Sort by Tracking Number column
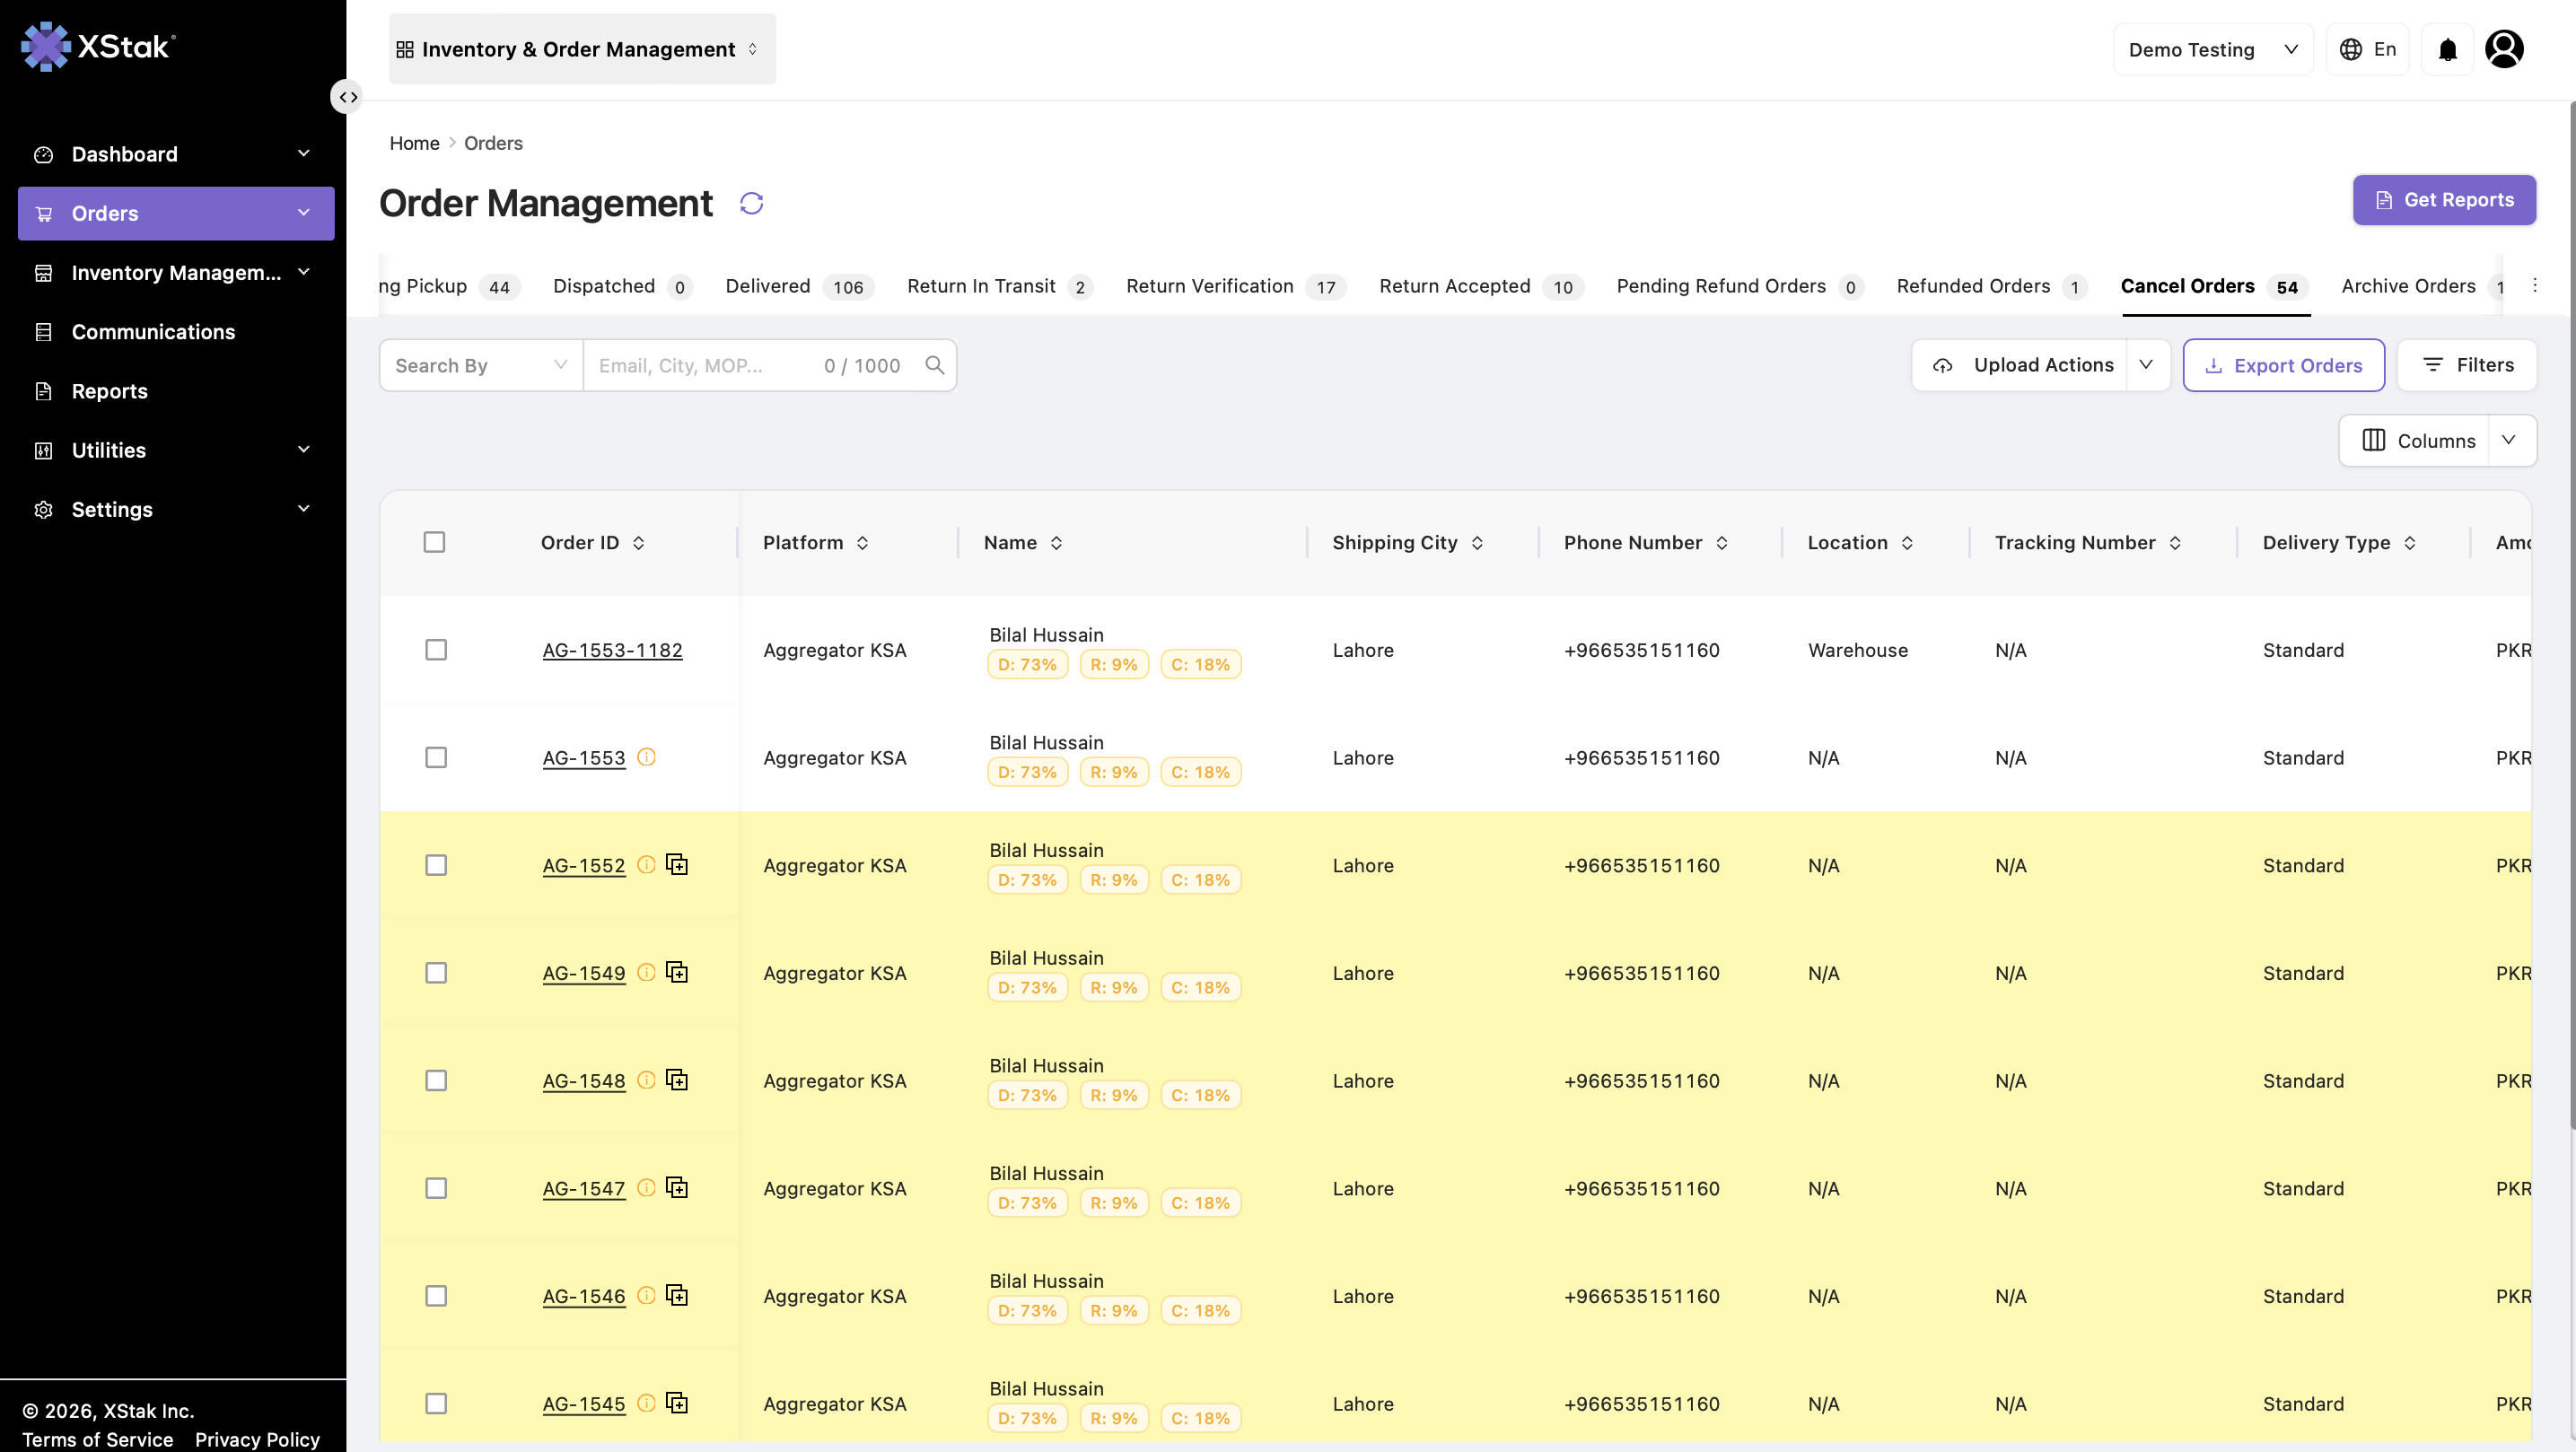The height and width of the screenshot is (1452, 2576). 2175,543
